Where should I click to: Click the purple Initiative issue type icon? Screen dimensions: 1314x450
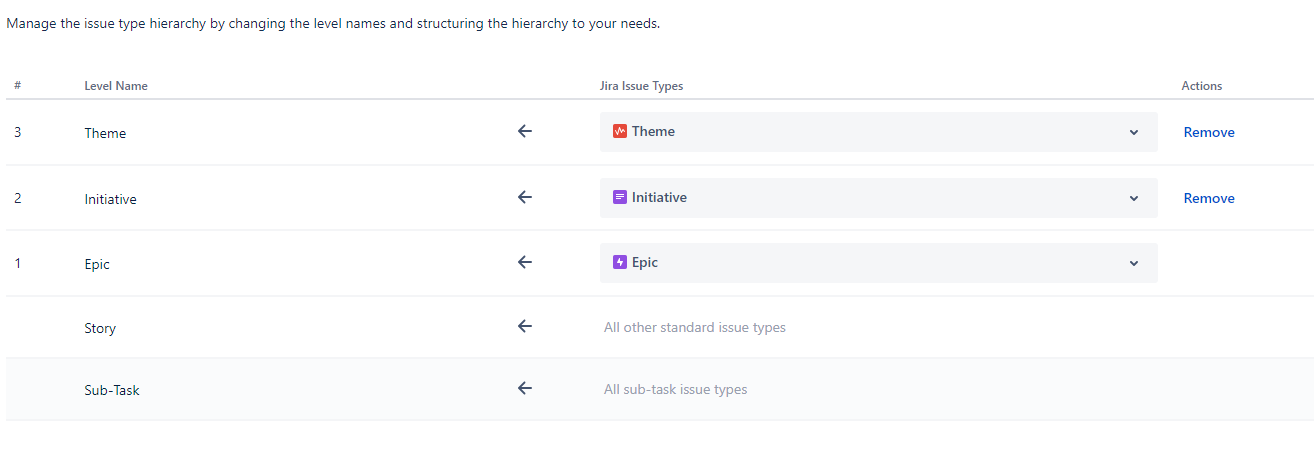620,197
